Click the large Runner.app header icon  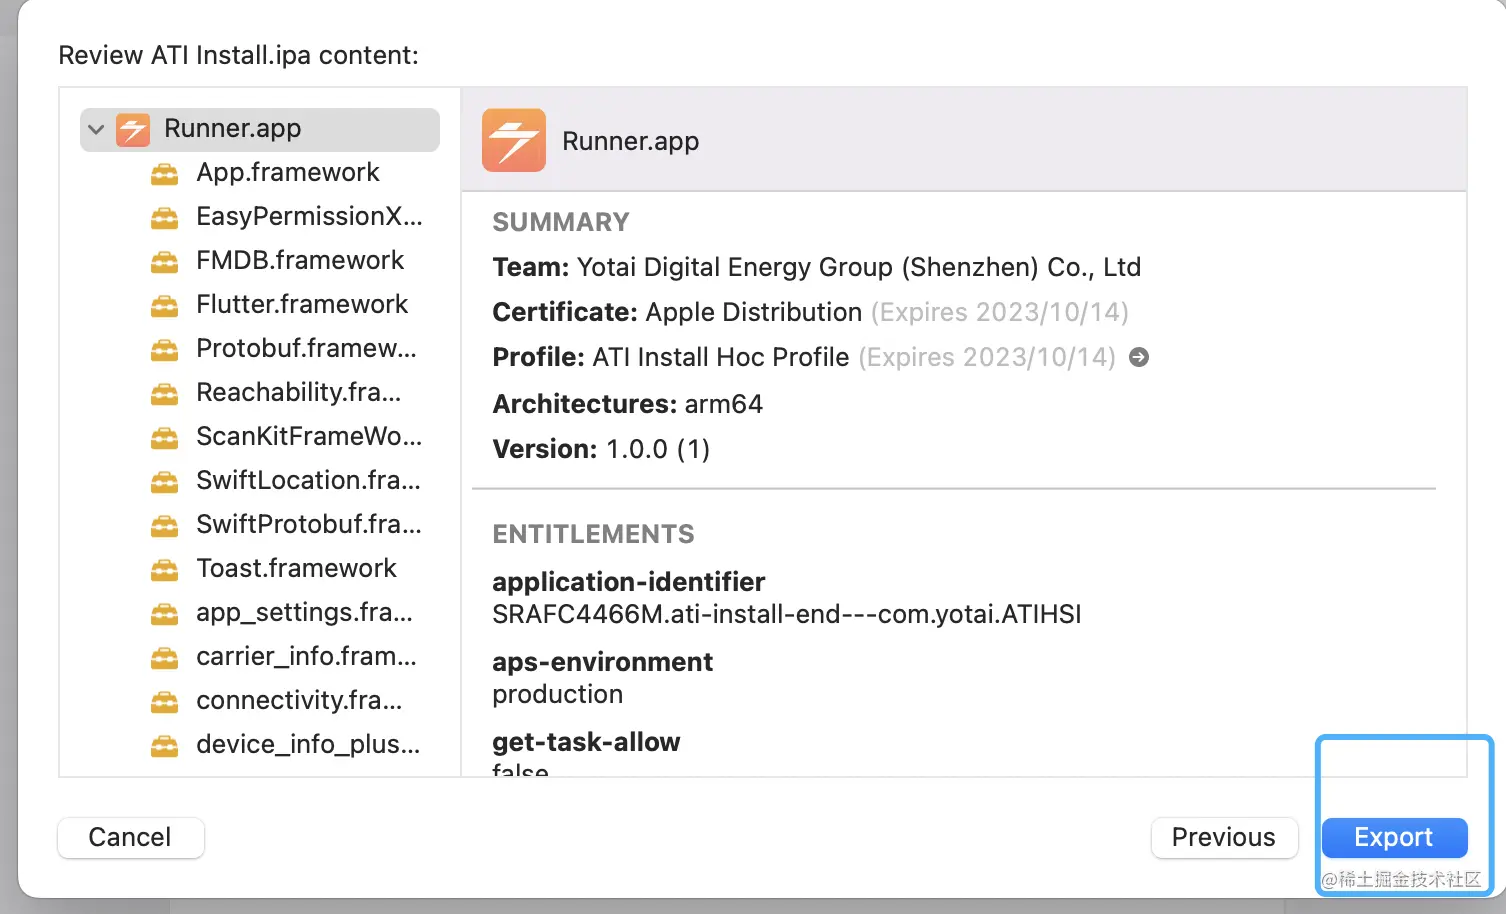click(x=514, y=141)
